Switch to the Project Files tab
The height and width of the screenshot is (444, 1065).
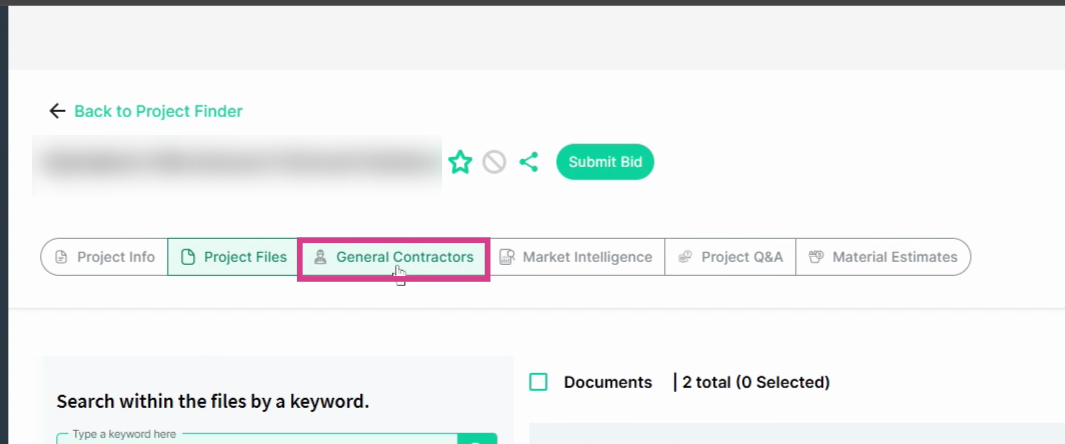233,257
